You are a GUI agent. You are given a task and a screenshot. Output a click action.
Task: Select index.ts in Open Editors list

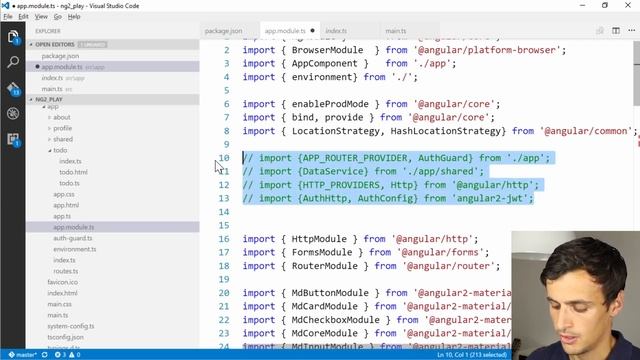113,78
